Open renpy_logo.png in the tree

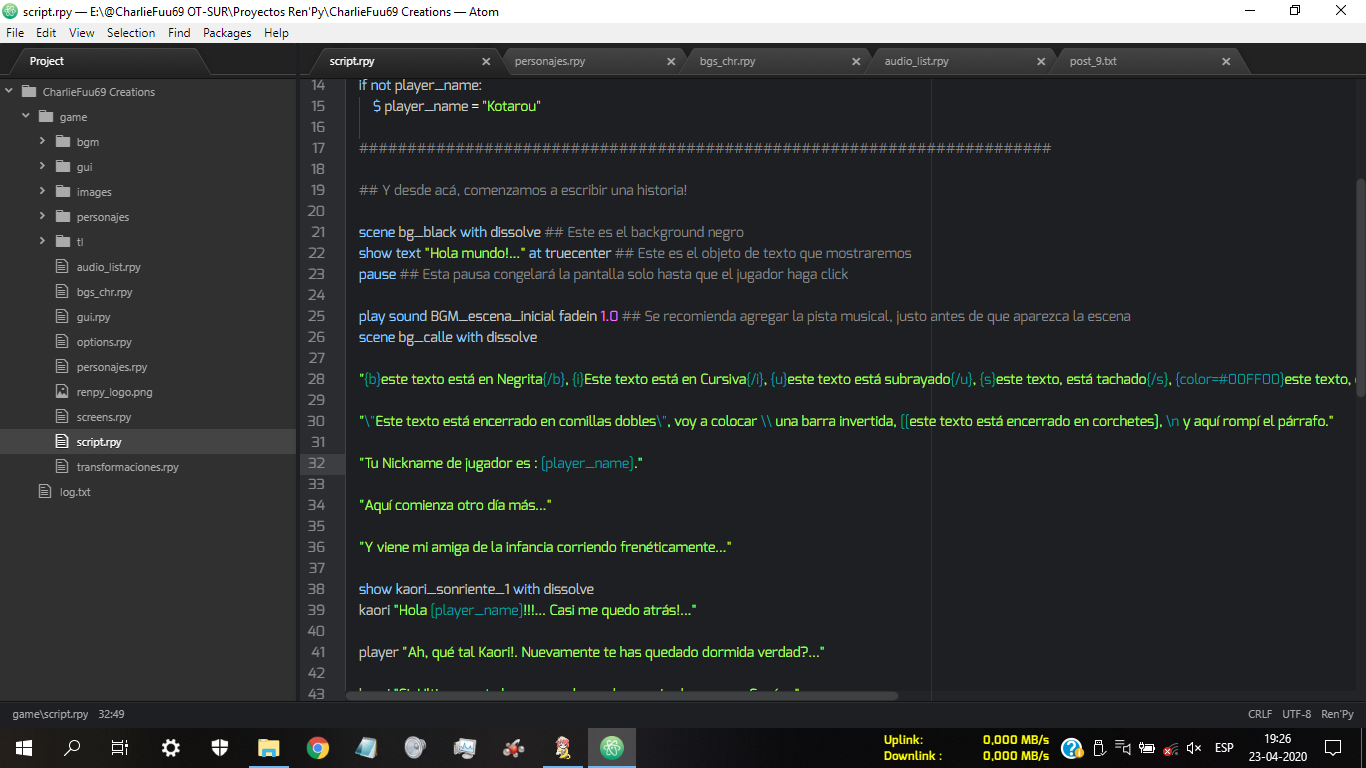[114, 392]
